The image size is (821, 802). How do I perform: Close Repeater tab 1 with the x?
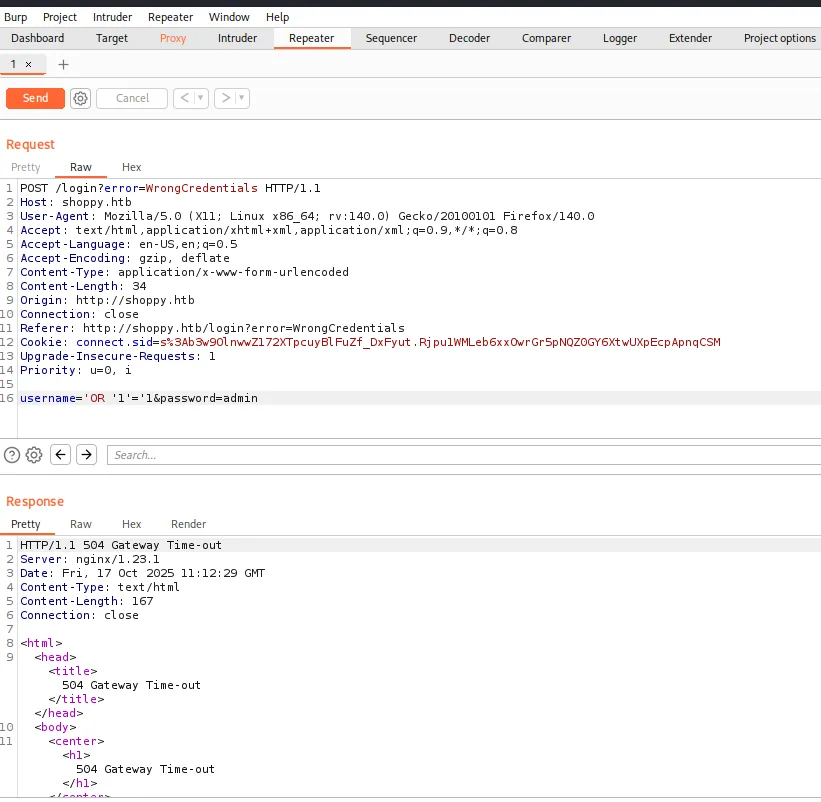[29, 64]
